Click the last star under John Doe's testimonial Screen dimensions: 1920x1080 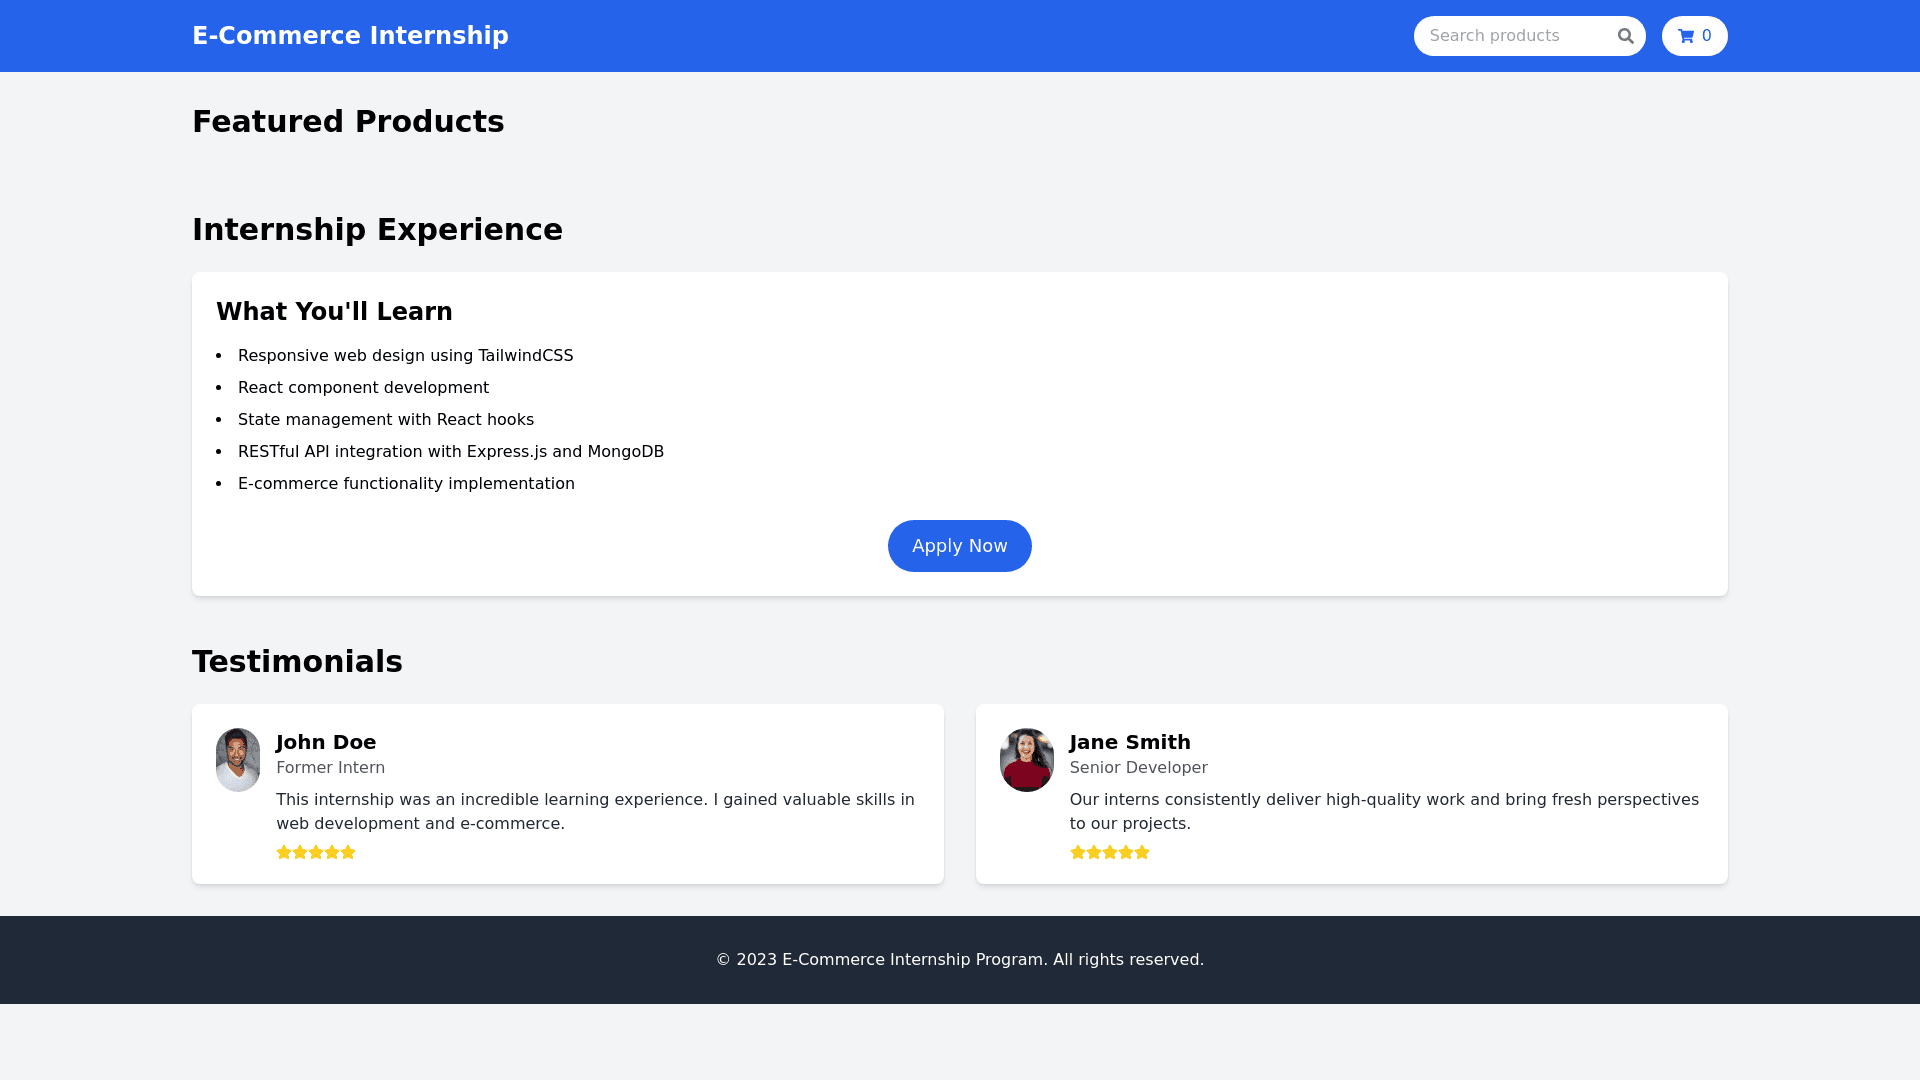[348, 852]
